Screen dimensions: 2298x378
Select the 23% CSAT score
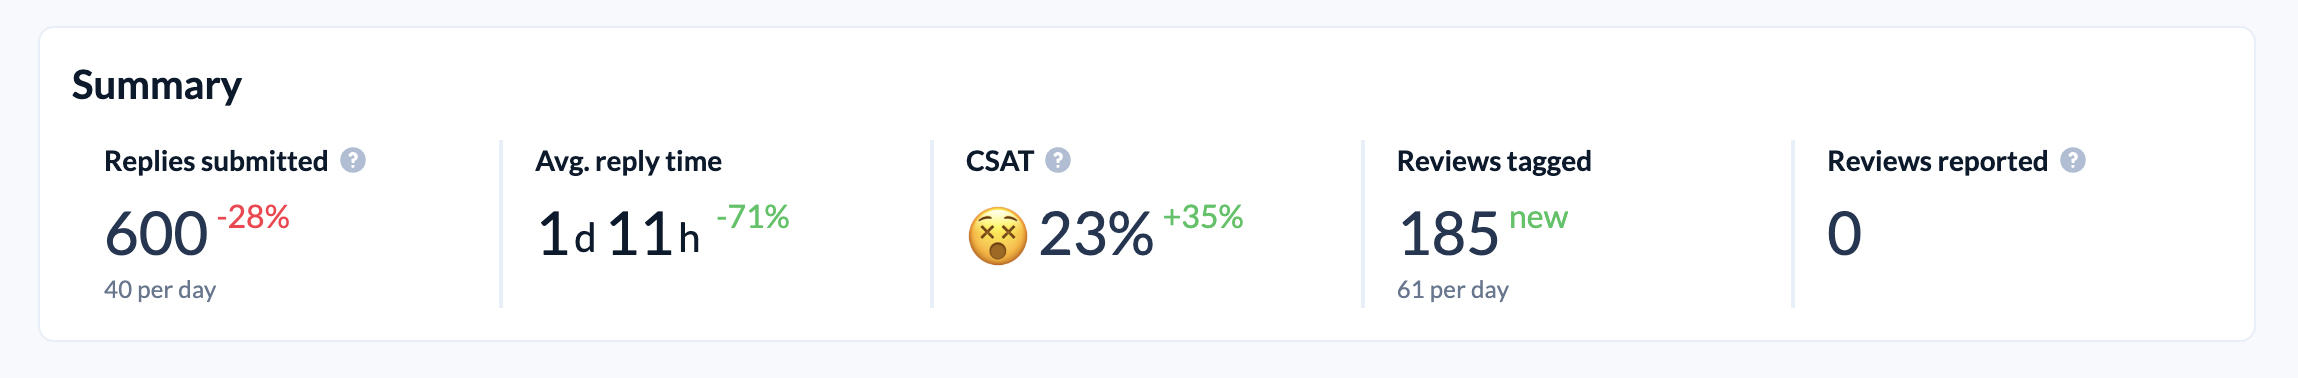pyautogui.click(x=1096, y=234)
